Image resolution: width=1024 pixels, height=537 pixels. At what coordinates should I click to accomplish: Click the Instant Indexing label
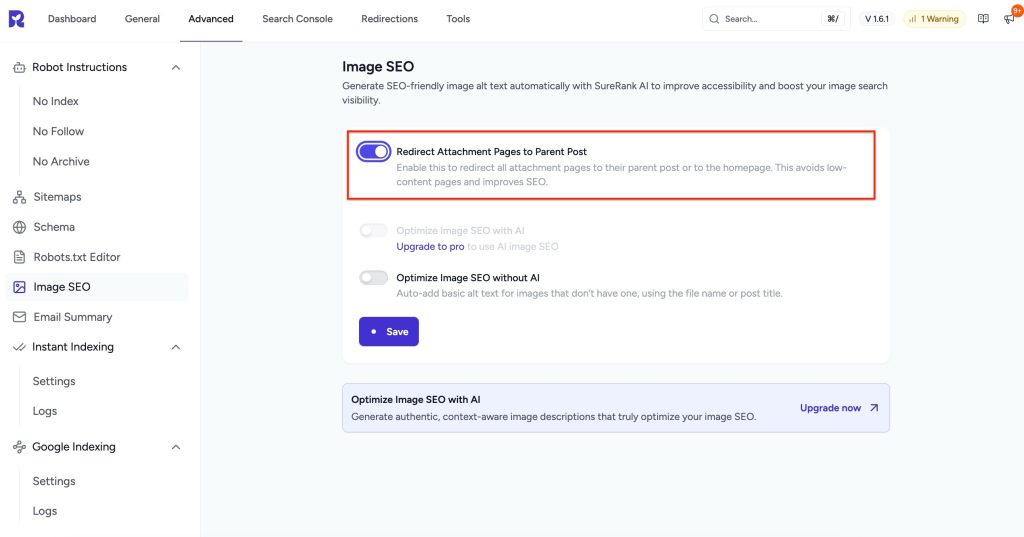tap(72, 347)
